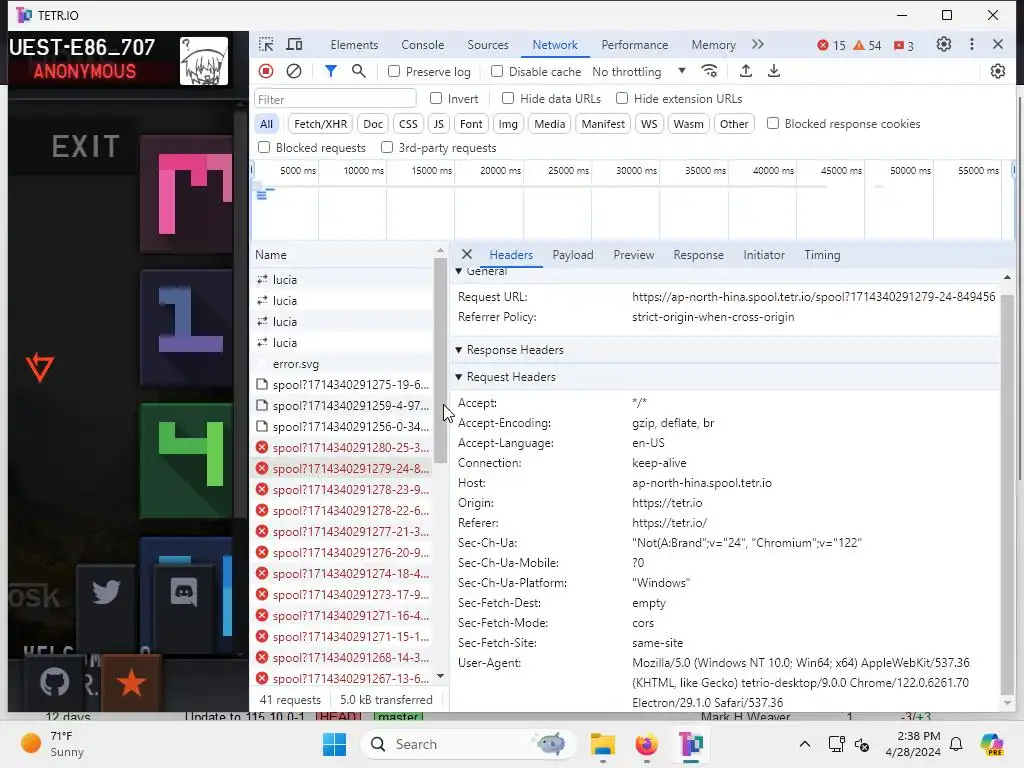This screenshot has height=768, width=1024.
Task: Check 3rd-party requests
Action: click(x=387, y=147)
